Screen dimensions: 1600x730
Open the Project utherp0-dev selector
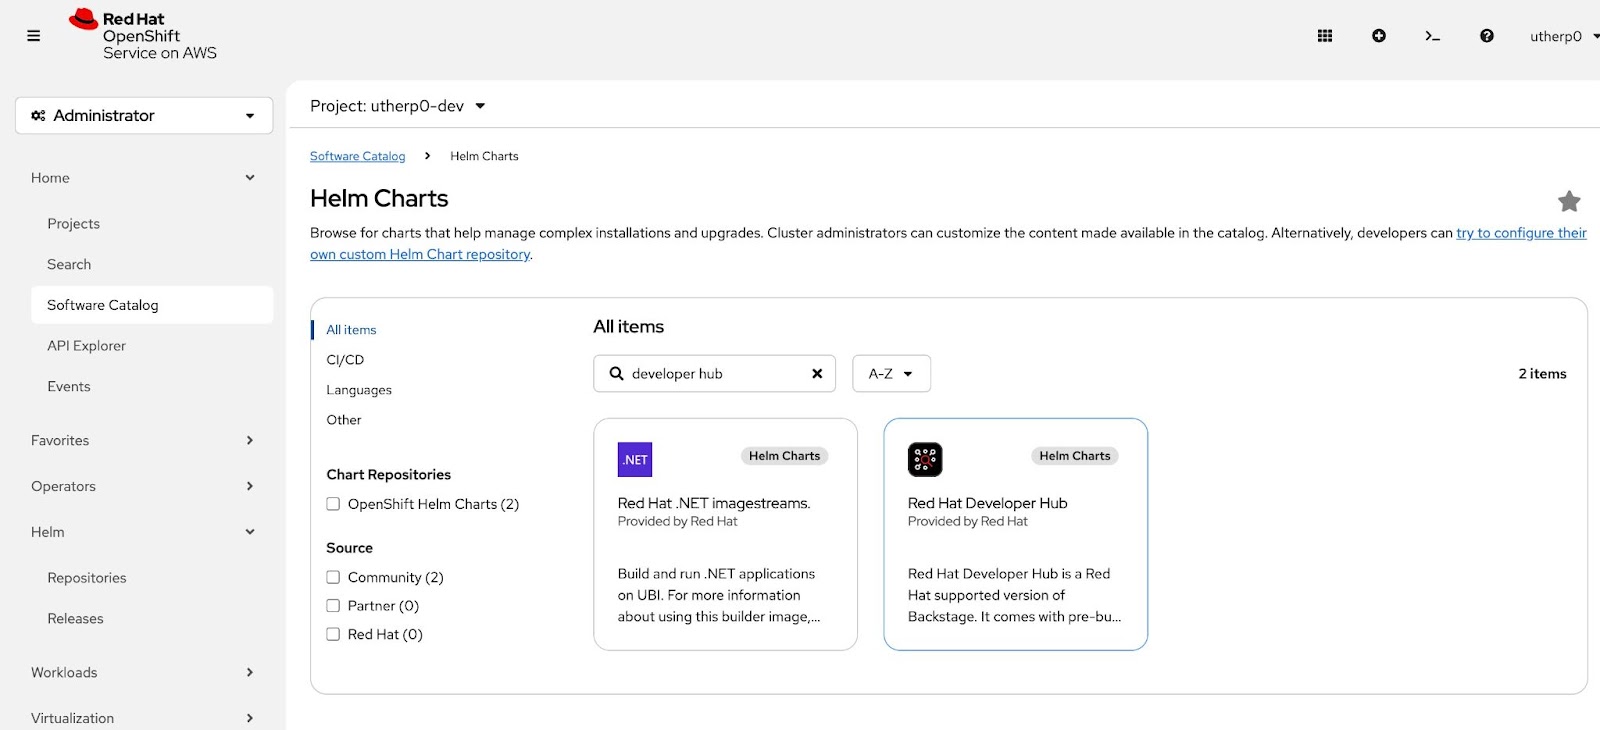397,106
